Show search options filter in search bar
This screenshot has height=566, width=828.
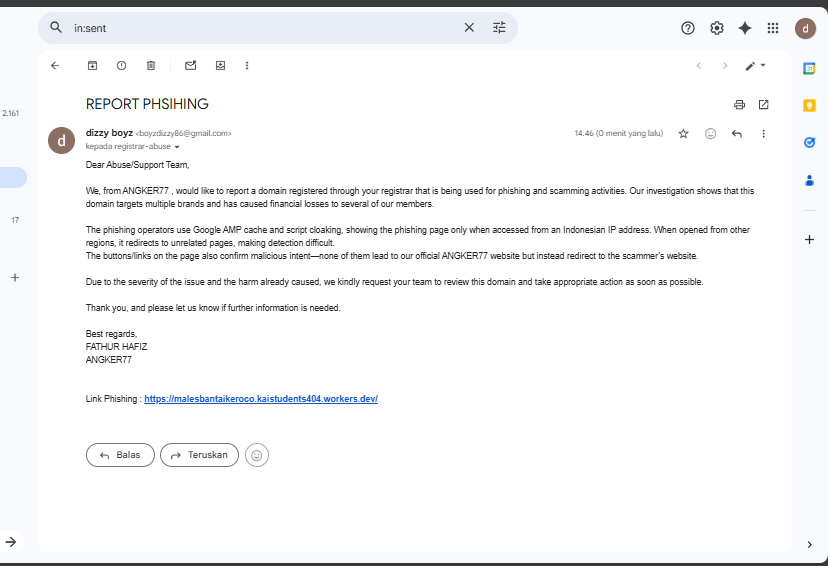499,27
